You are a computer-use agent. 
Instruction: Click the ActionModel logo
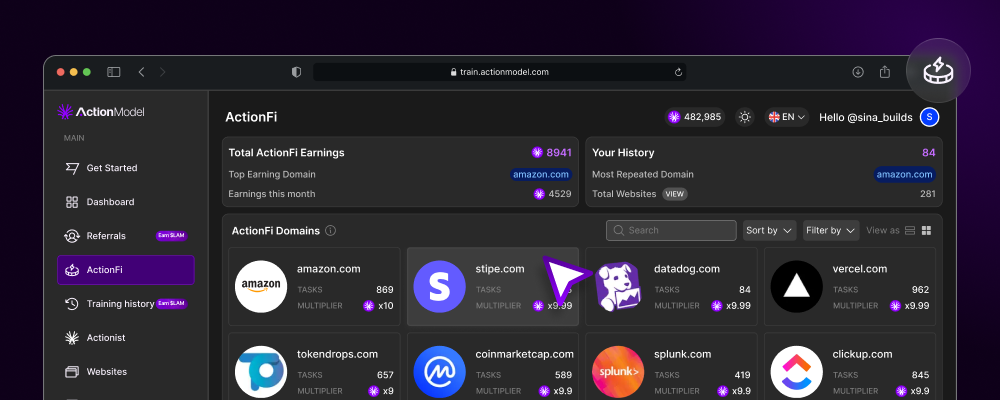101,112
